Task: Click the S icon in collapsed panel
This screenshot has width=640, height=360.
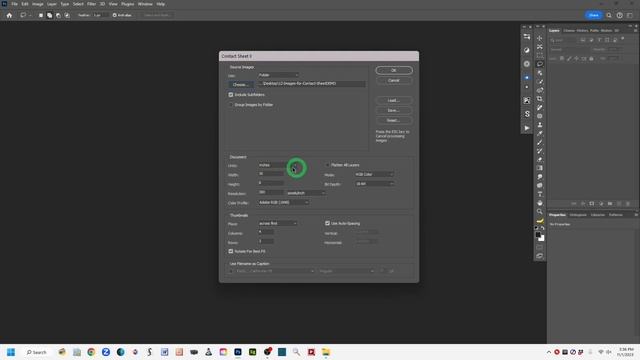Action: pos(527,114)
